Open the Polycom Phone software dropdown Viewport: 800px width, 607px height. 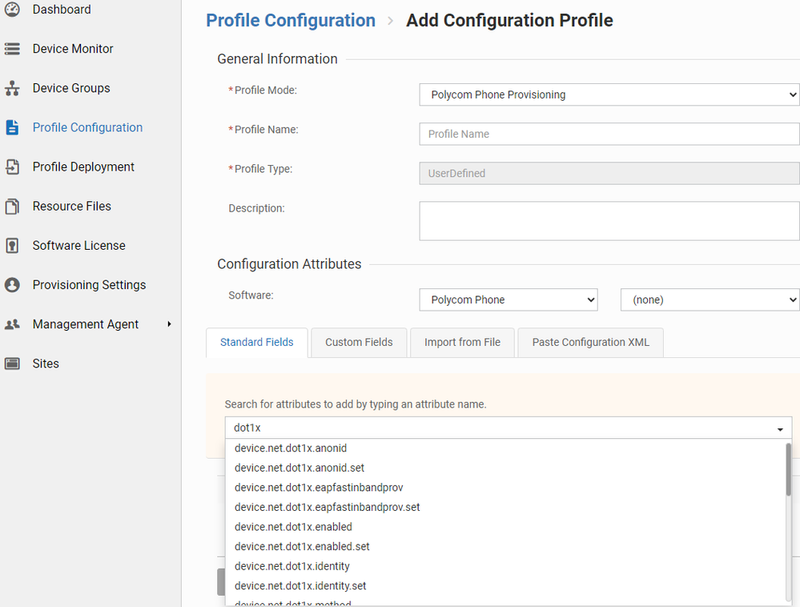[508, 300]
